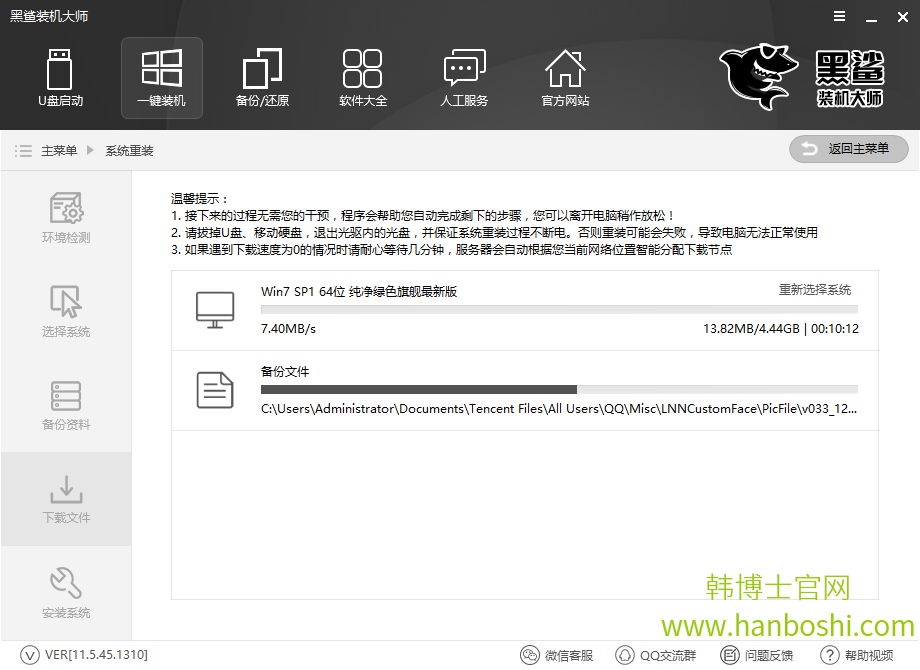Click the 返回主菜单 button
The width and height of the screenshot is (920, 670).
(x=848, y=149)
